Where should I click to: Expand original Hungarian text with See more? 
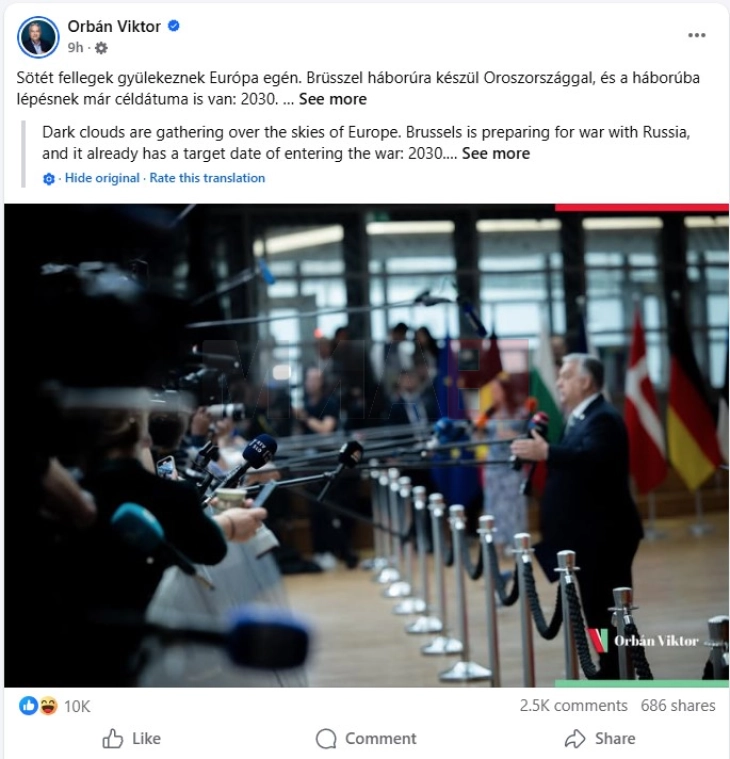pos(333,99)
